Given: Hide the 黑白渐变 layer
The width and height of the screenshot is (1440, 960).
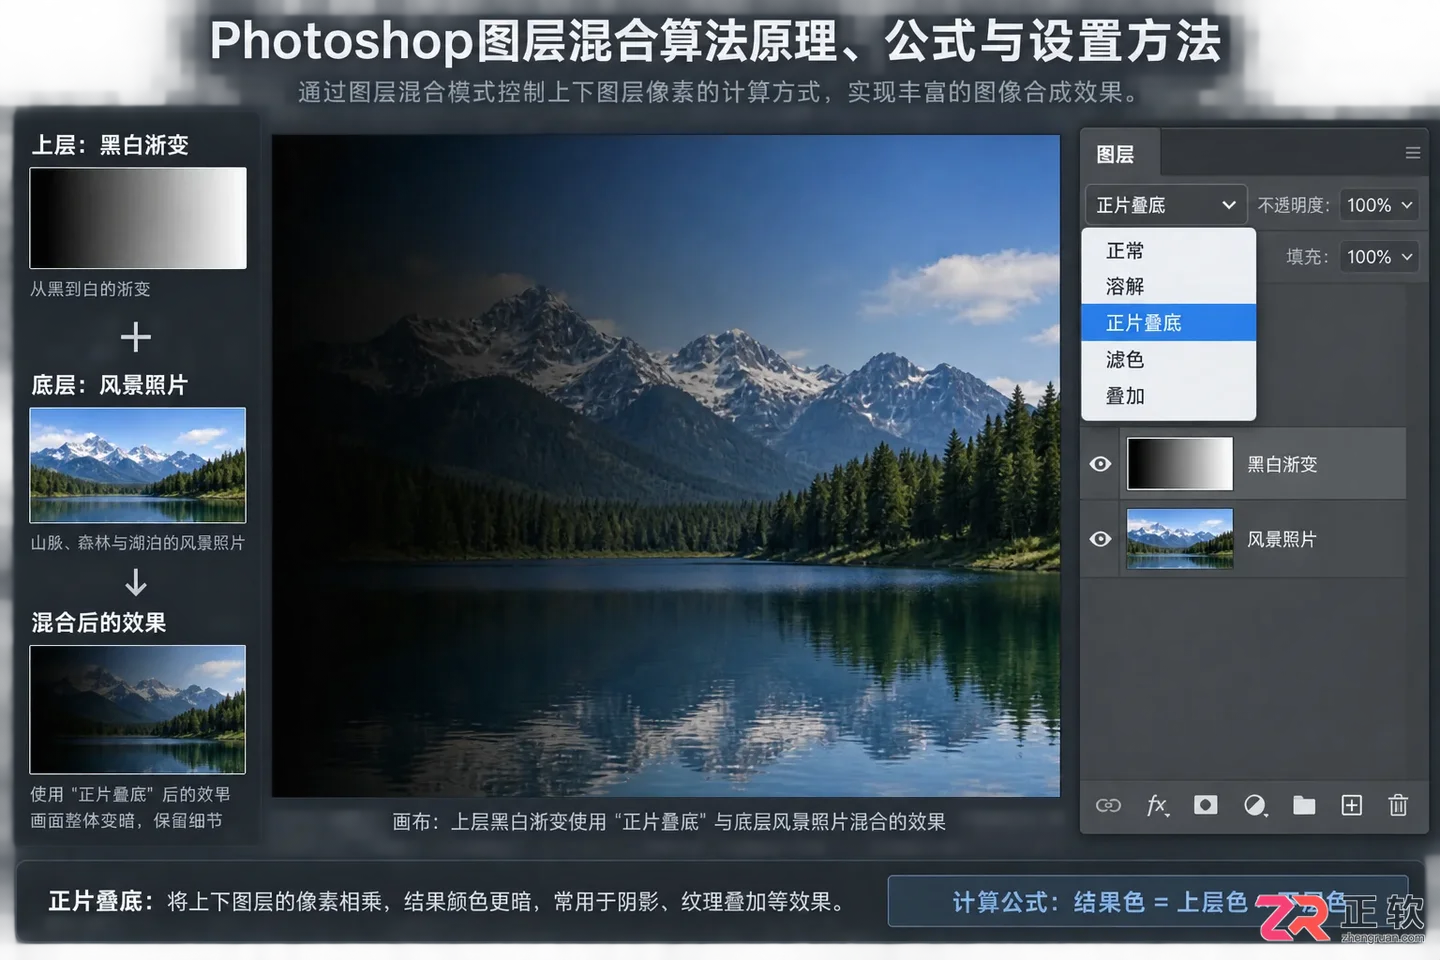Looking at the screenshot, I should pos(1100,464).
